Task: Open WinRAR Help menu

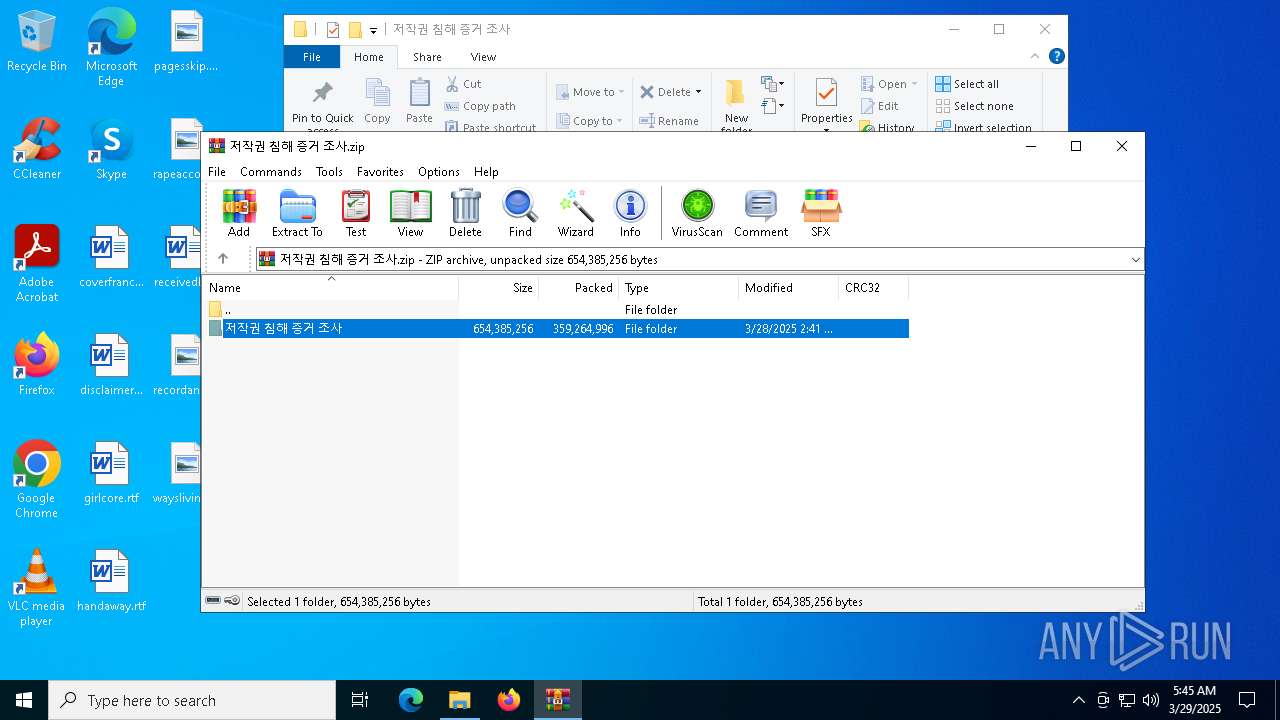Action: (x=486, y=172)
